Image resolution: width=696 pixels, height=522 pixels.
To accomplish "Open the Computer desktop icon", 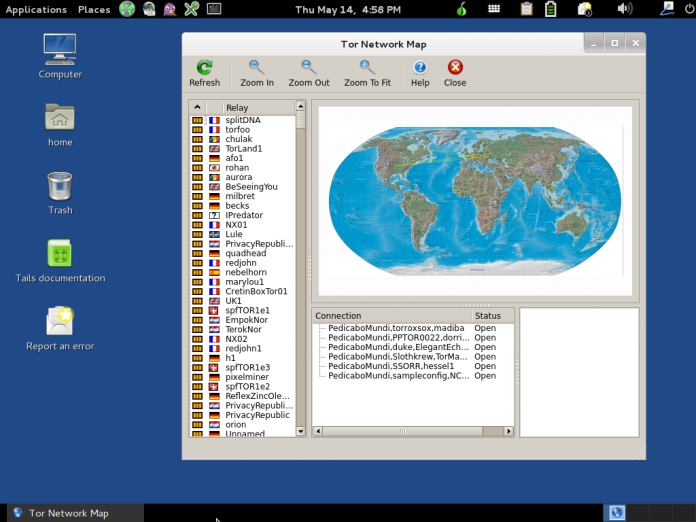I will coord(60,49).
